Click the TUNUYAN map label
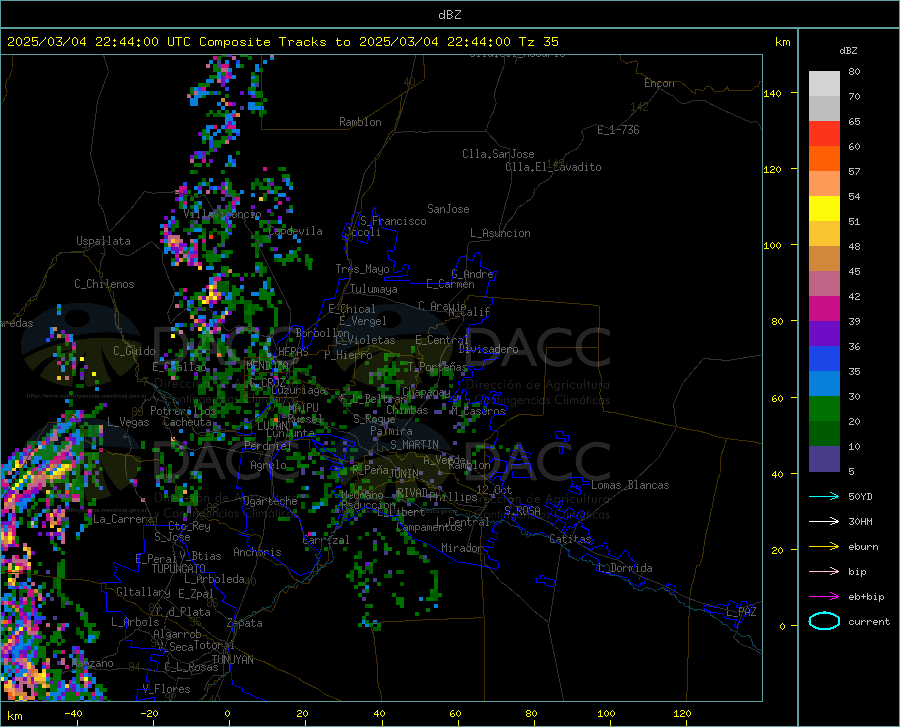The image size is (900, 727). point(232,659)
